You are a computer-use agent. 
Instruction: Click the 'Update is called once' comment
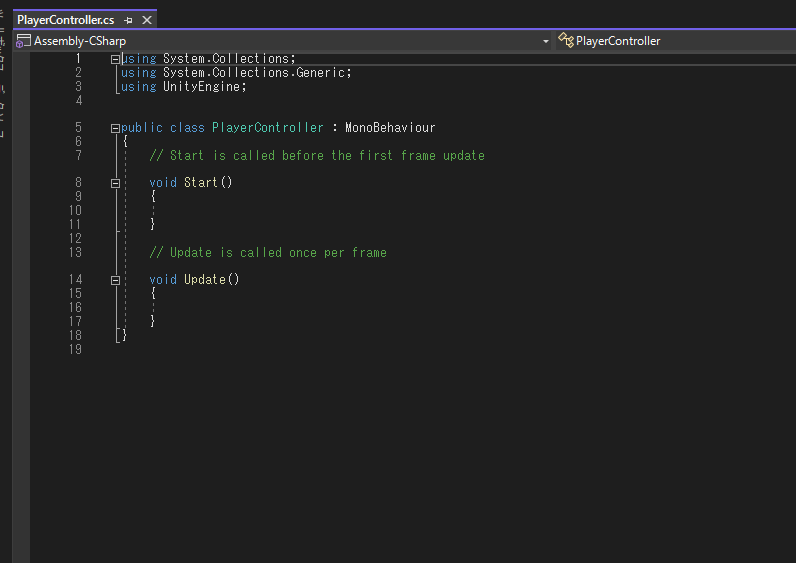tap(268, 252)
